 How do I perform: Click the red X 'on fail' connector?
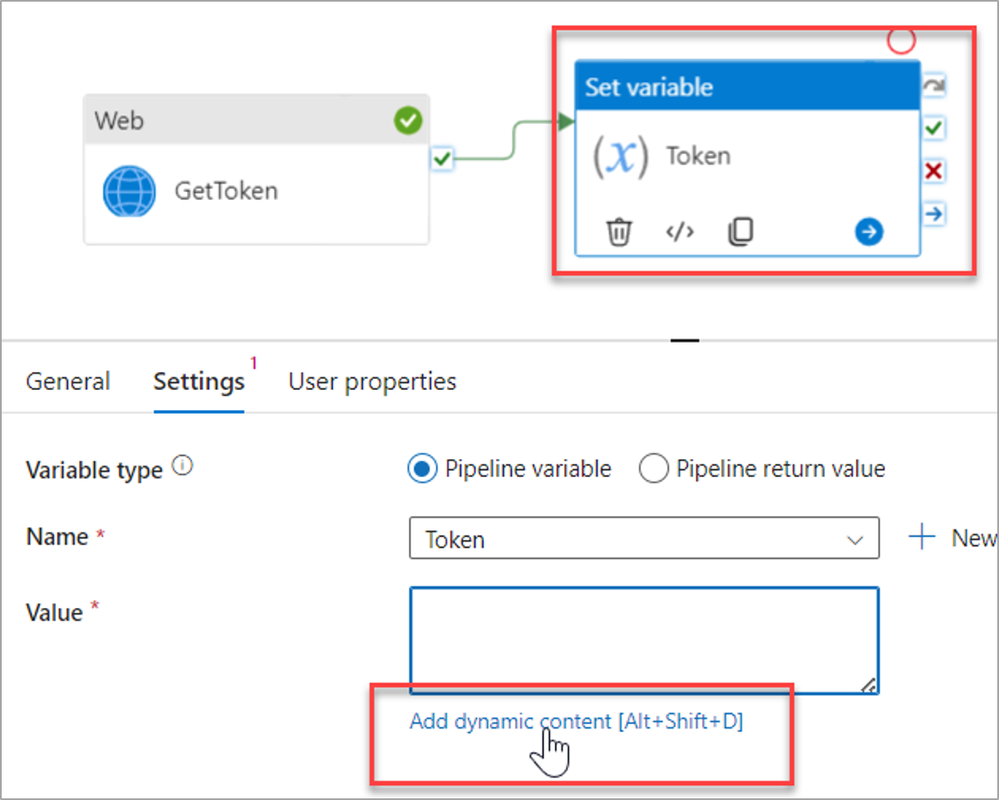click(x=933, y=171)
